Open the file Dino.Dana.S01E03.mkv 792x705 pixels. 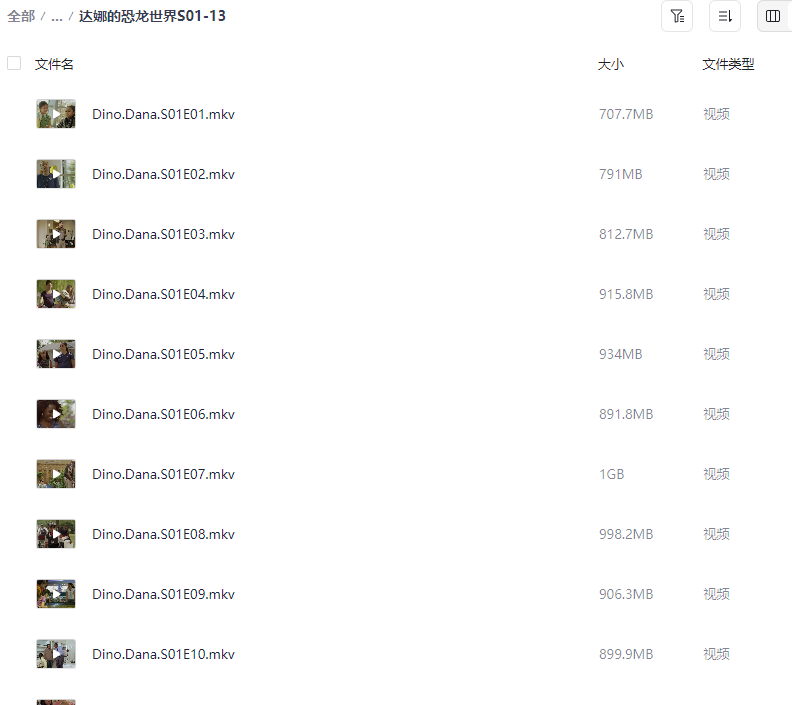pyautogui.click(x=163, y=234)
